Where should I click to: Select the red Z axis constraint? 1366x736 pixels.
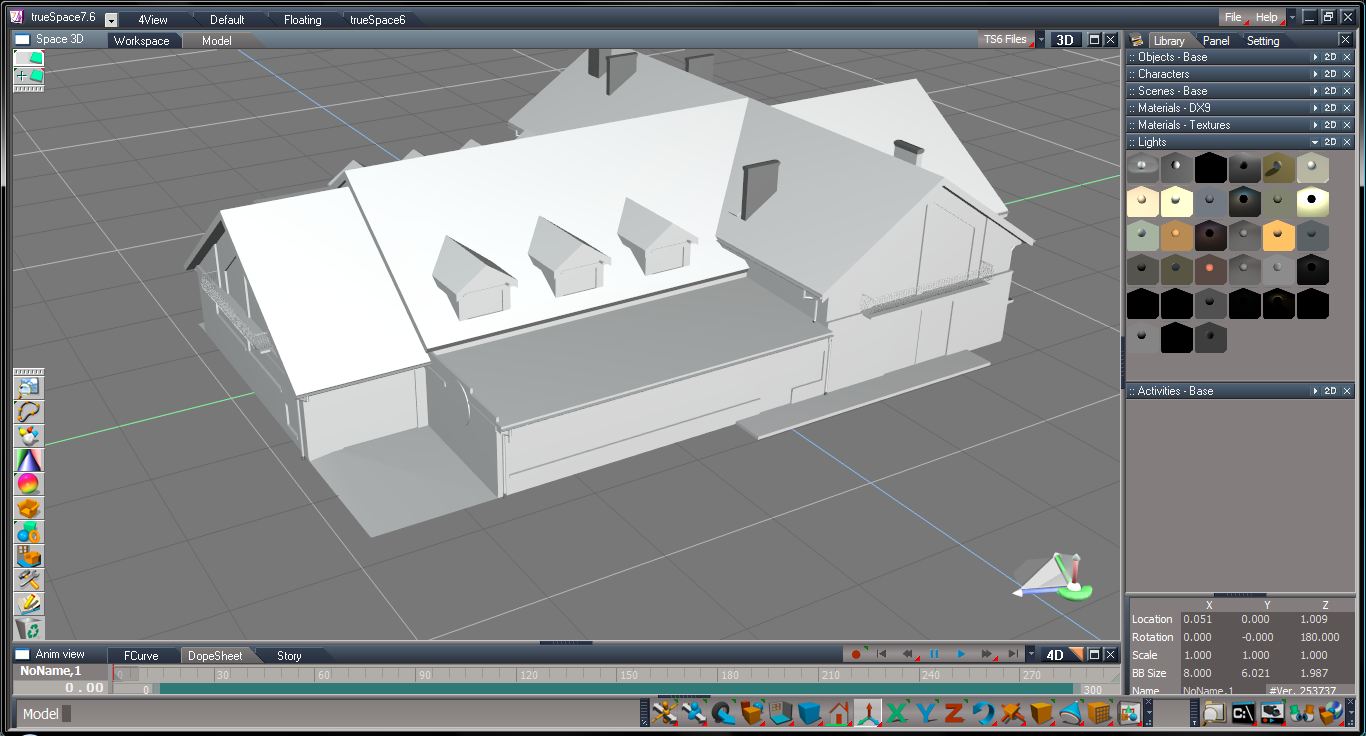[x=955, y=713]
